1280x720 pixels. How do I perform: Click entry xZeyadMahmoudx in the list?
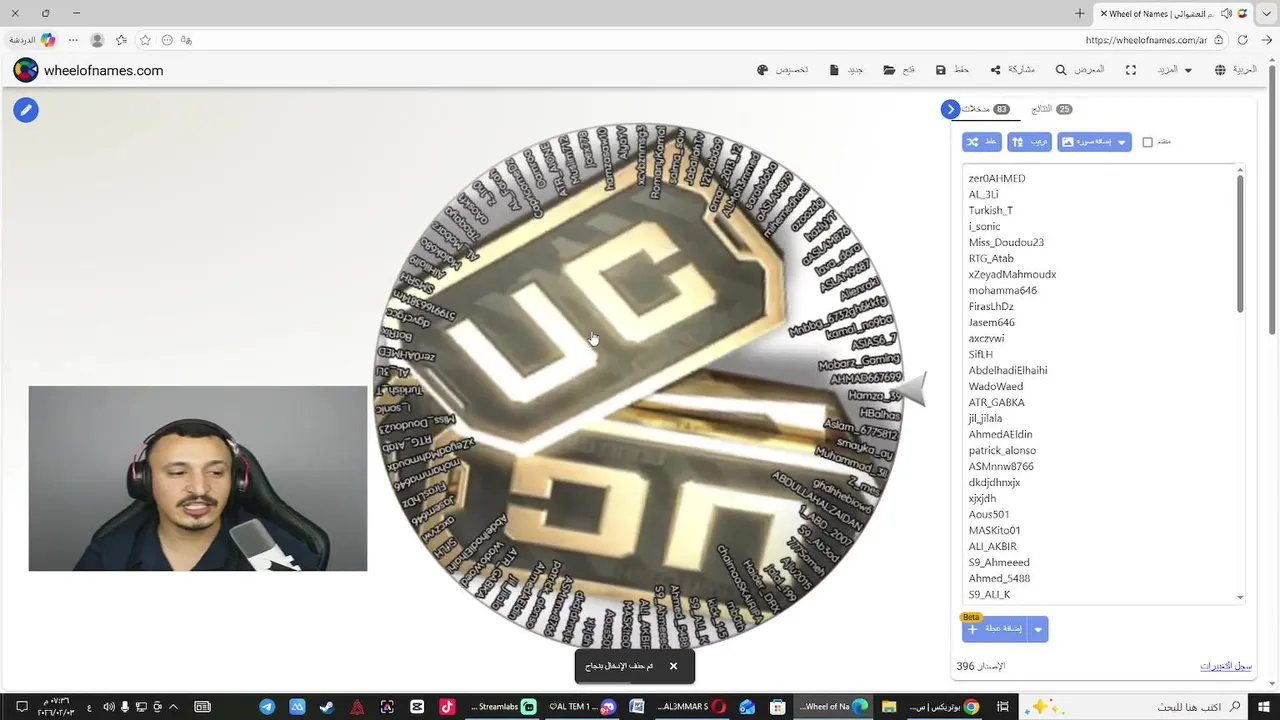coord(1012,274)
